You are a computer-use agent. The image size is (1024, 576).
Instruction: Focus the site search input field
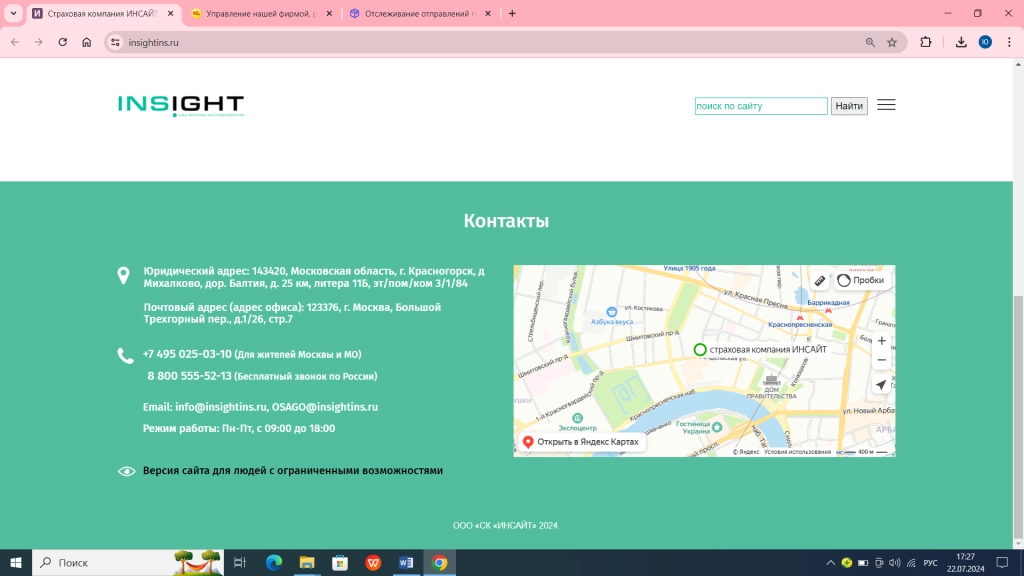click(761, 106)
